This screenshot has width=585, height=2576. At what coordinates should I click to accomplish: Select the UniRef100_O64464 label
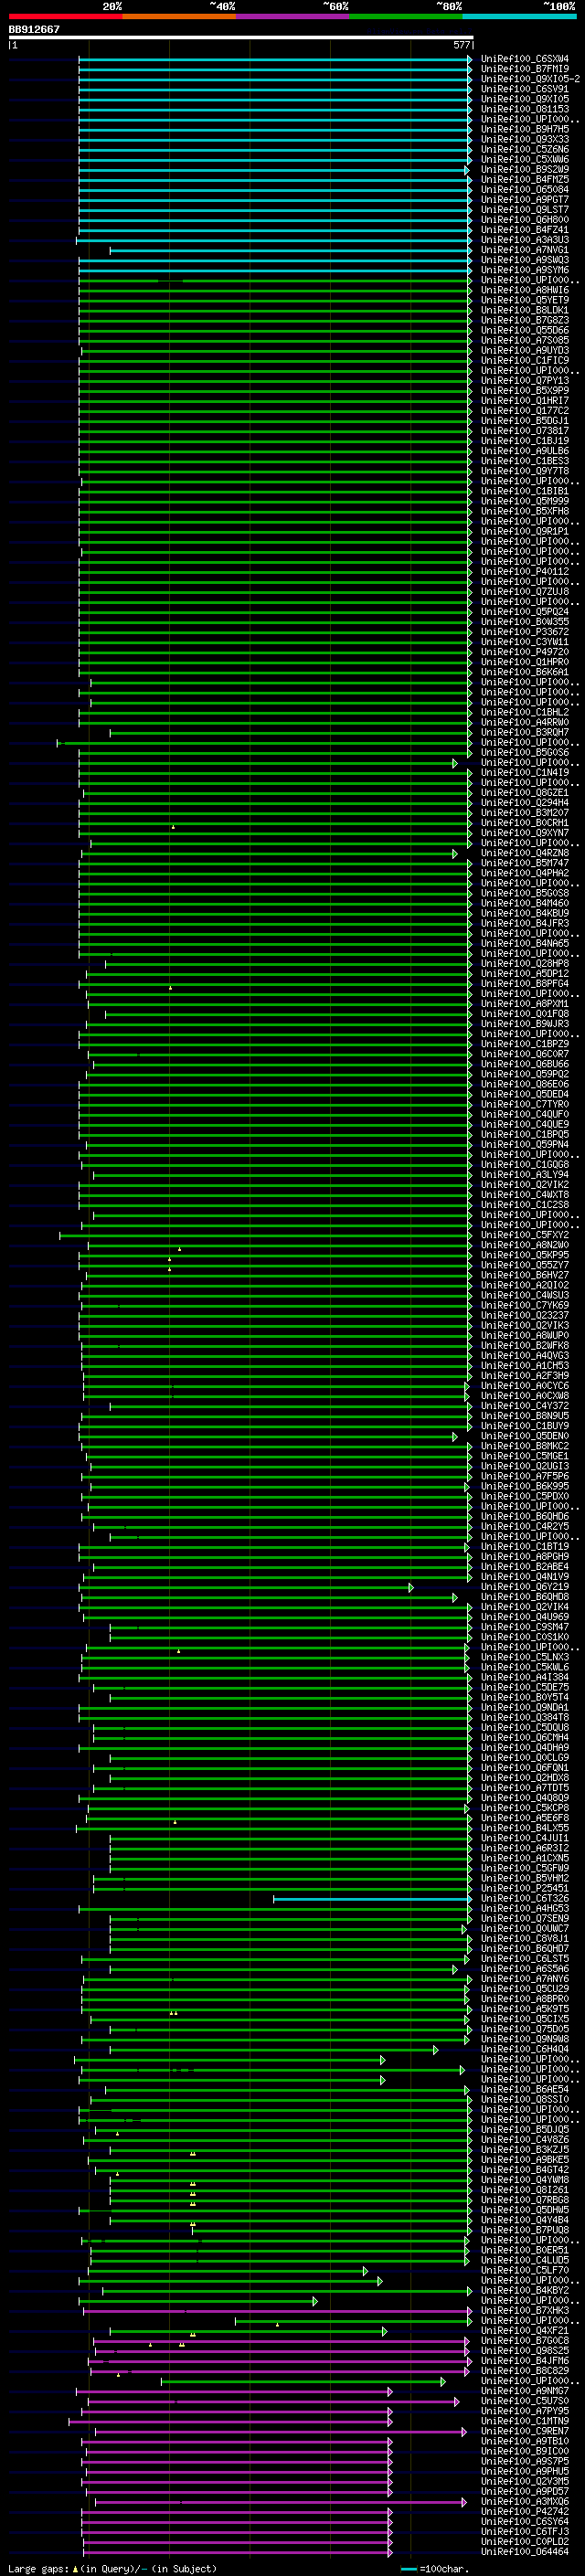pyautogui.click(x=525, y=2551)
